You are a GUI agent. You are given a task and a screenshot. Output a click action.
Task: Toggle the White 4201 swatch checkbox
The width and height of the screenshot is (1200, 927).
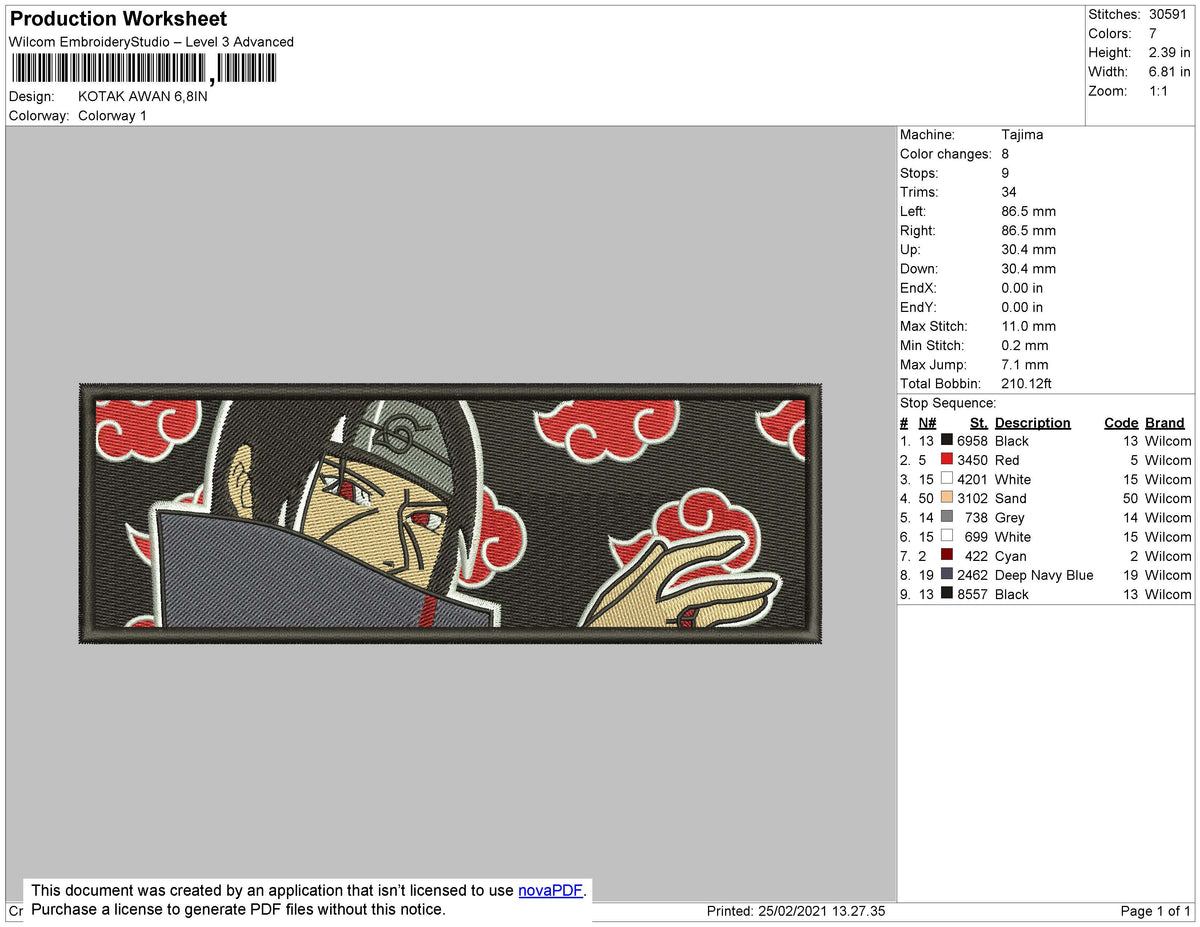(x=945, y=479)
